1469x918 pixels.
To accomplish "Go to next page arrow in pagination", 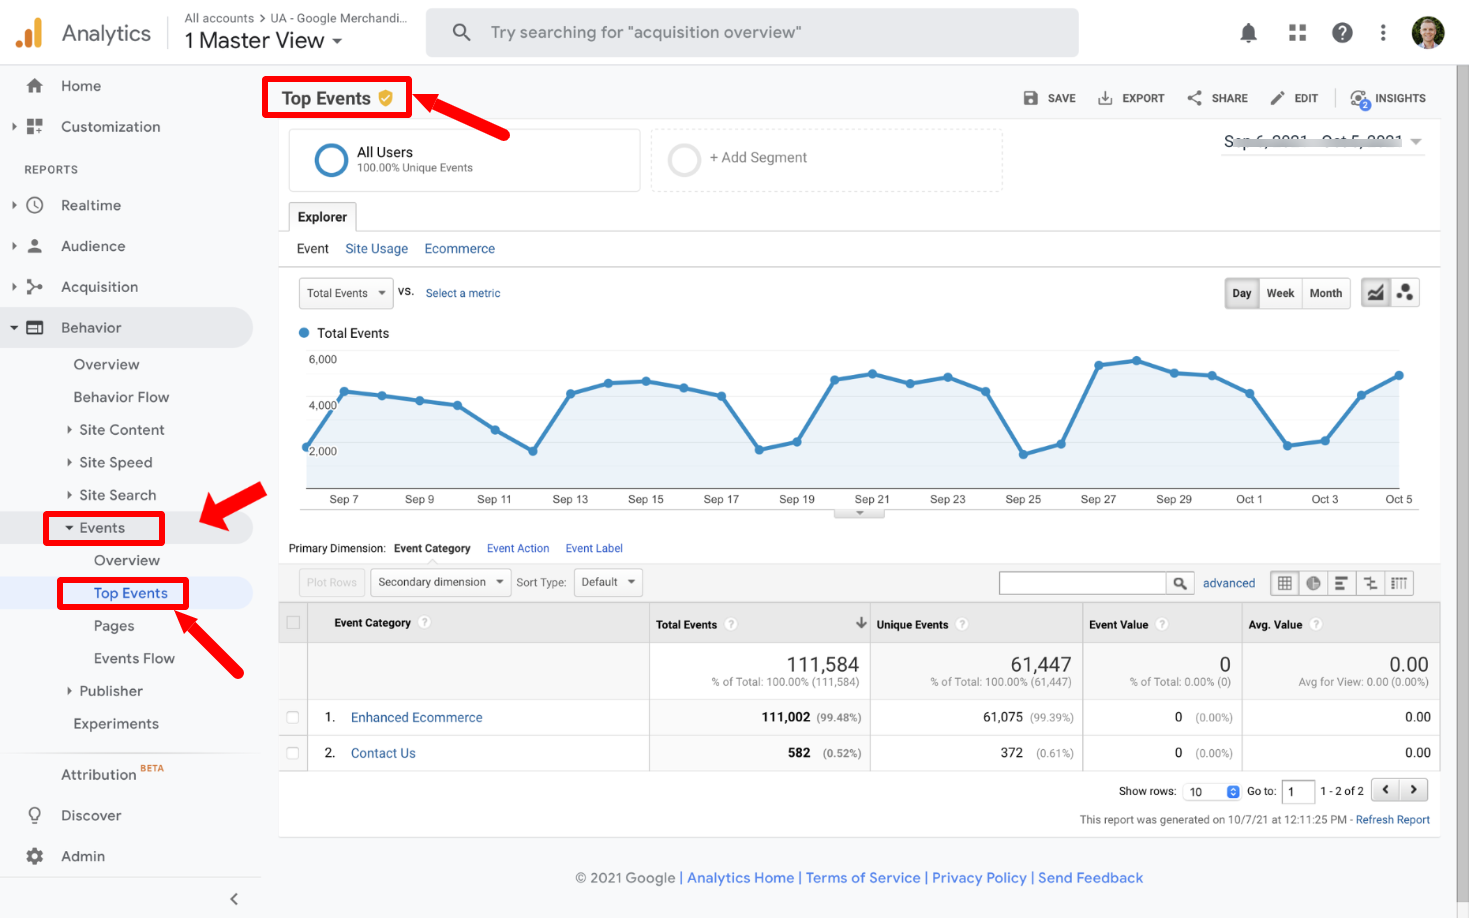I will [1413, 790].
